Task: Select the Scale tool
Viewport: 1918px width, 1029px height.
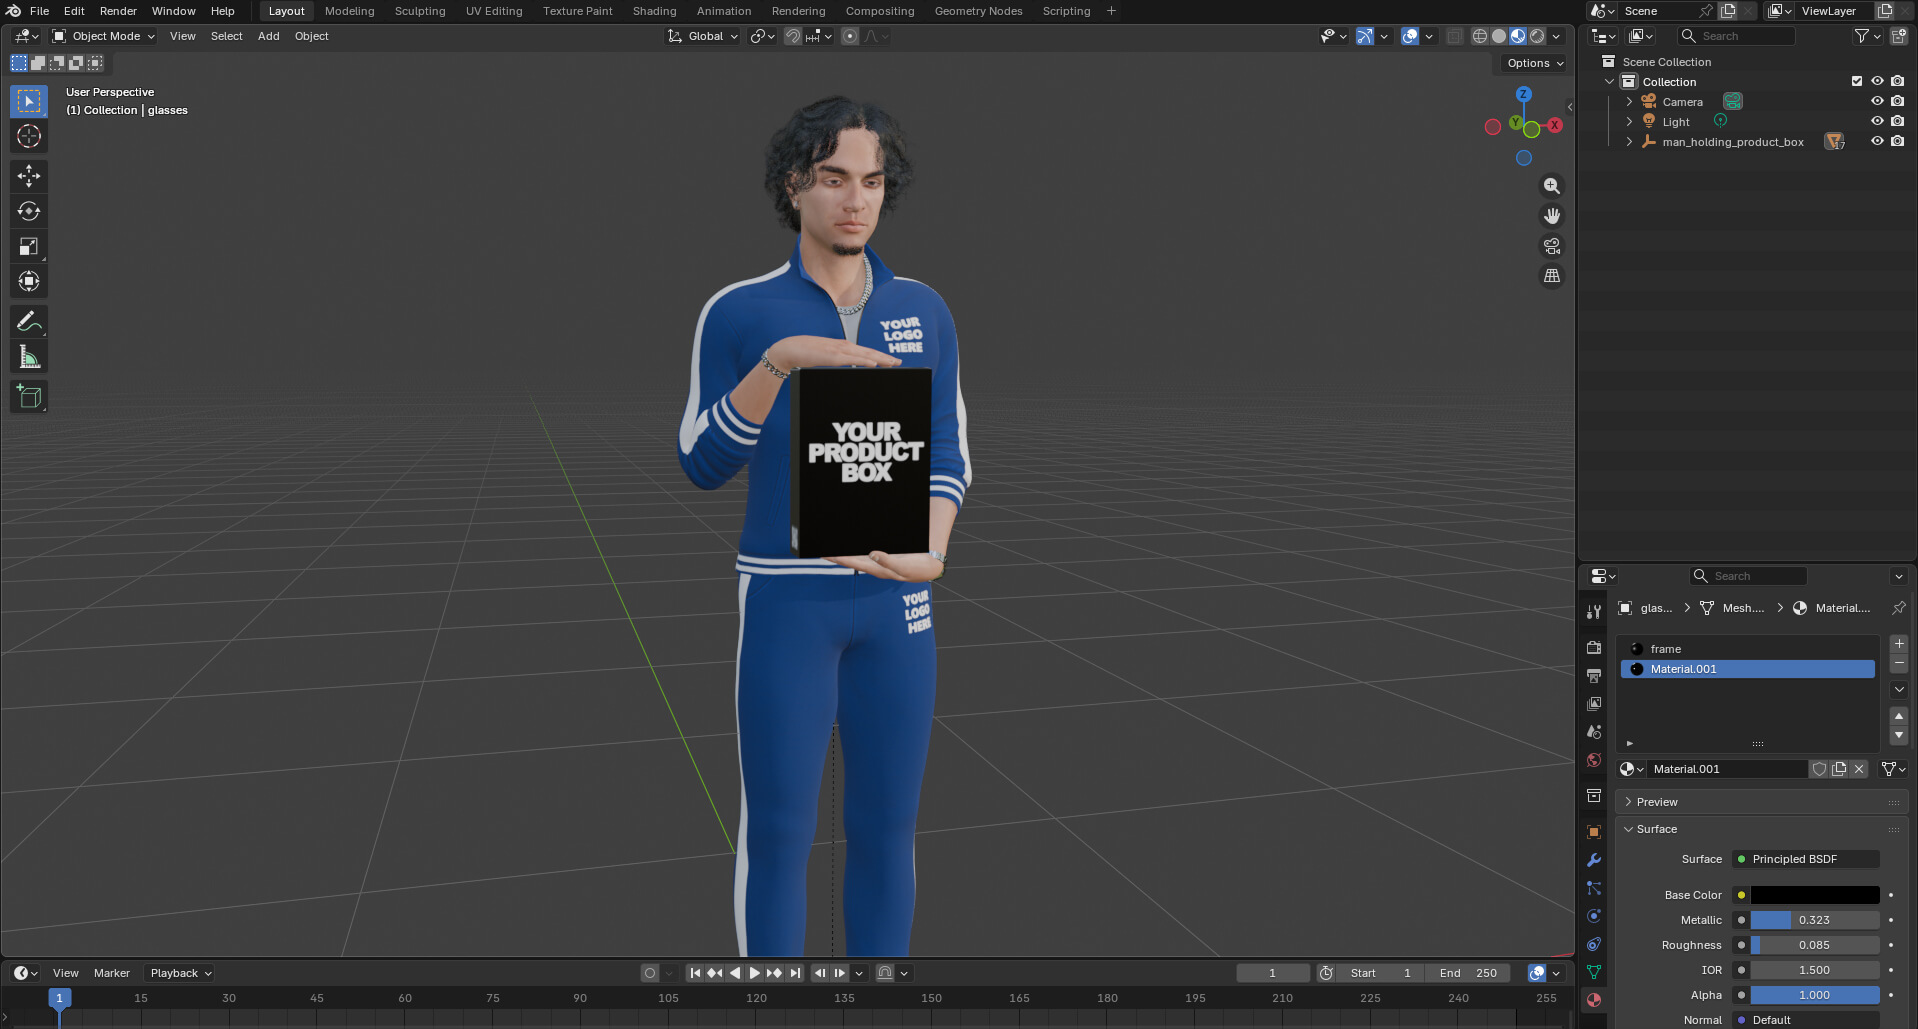Action: pos(29,246)
